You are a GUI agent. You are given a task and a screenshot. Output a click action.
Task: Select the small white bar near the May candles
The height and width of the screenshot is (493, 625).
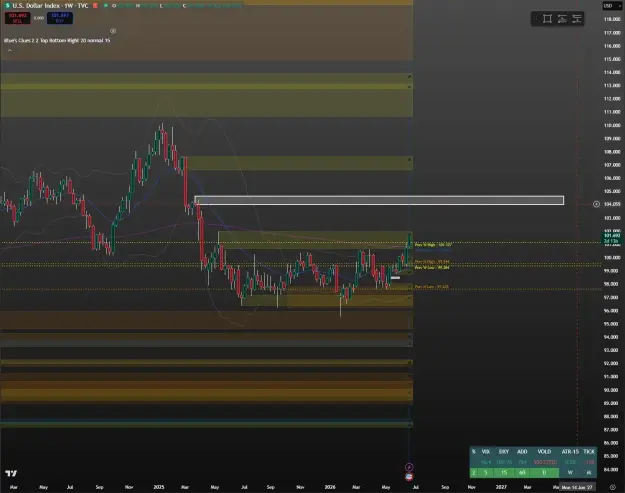(395, 277)
